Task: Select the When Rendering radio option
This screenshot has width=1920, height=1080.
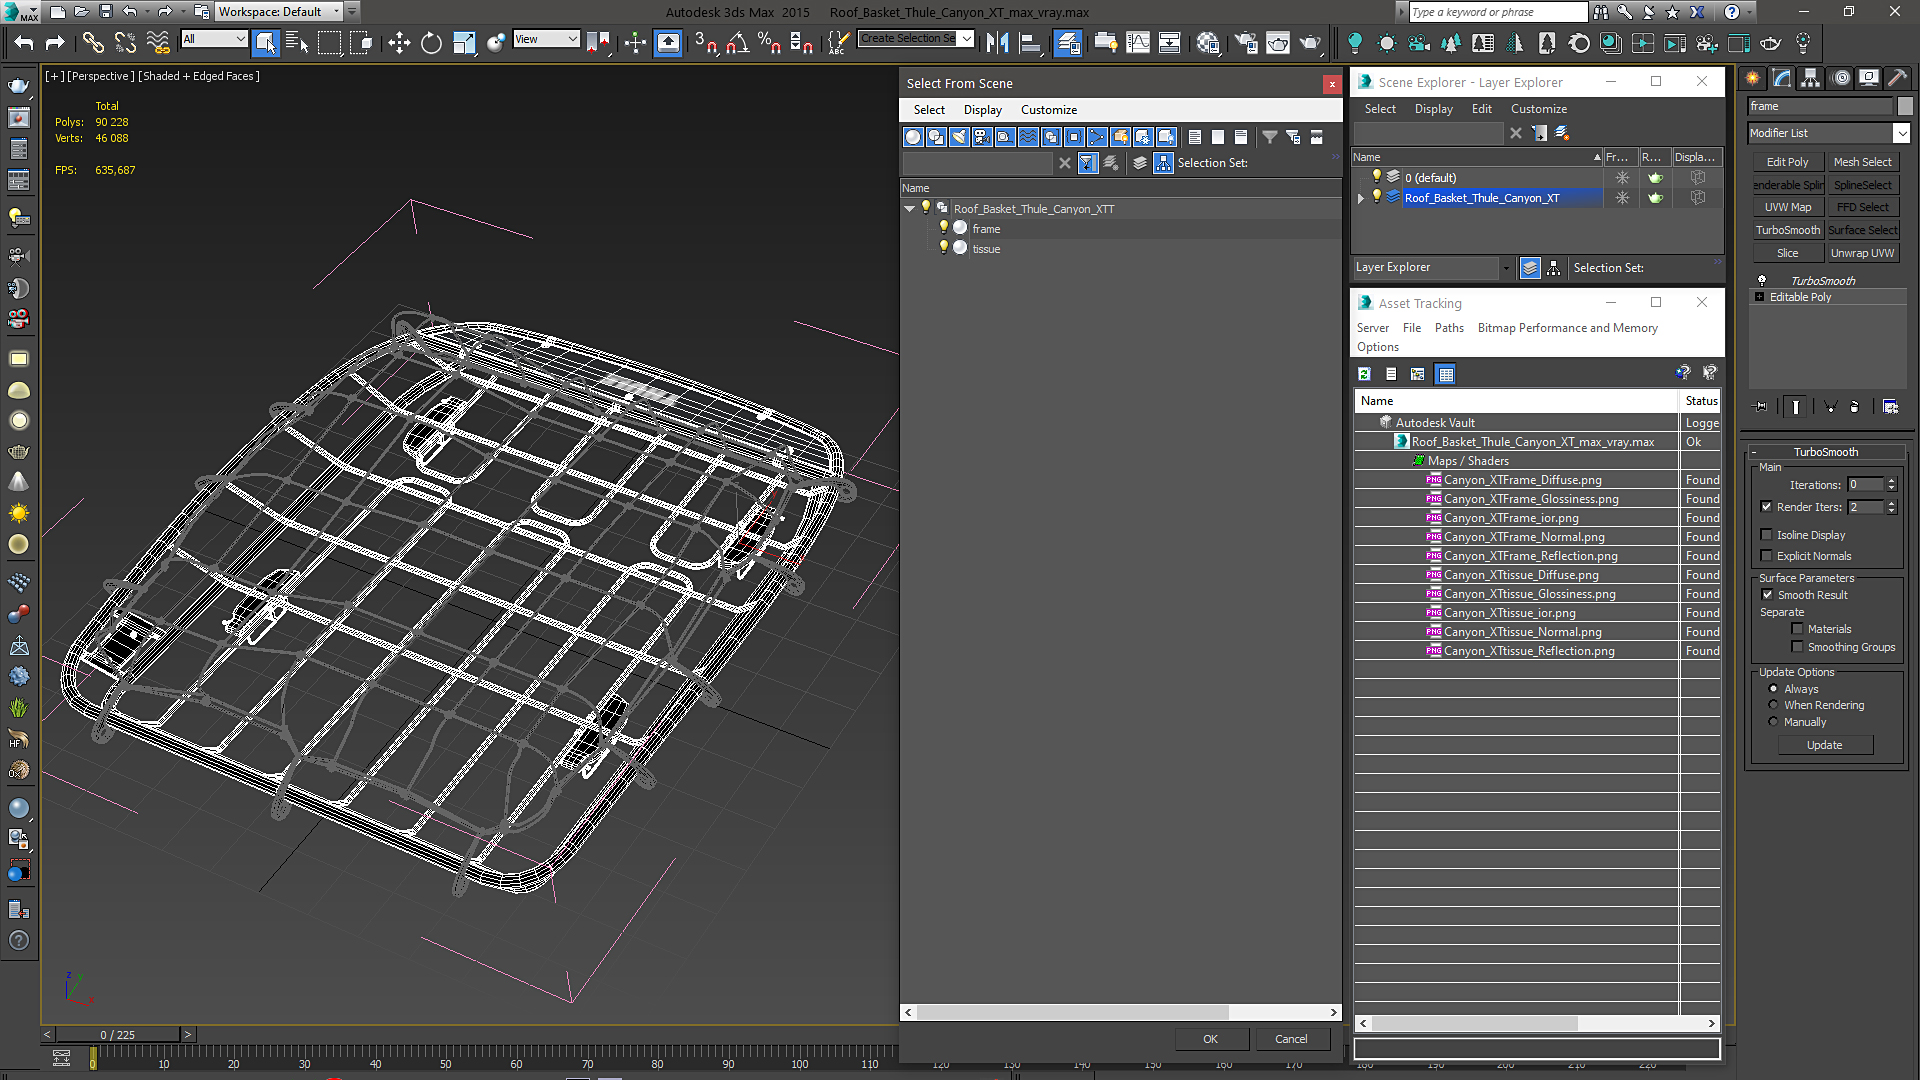Action: click(1773, 705)
